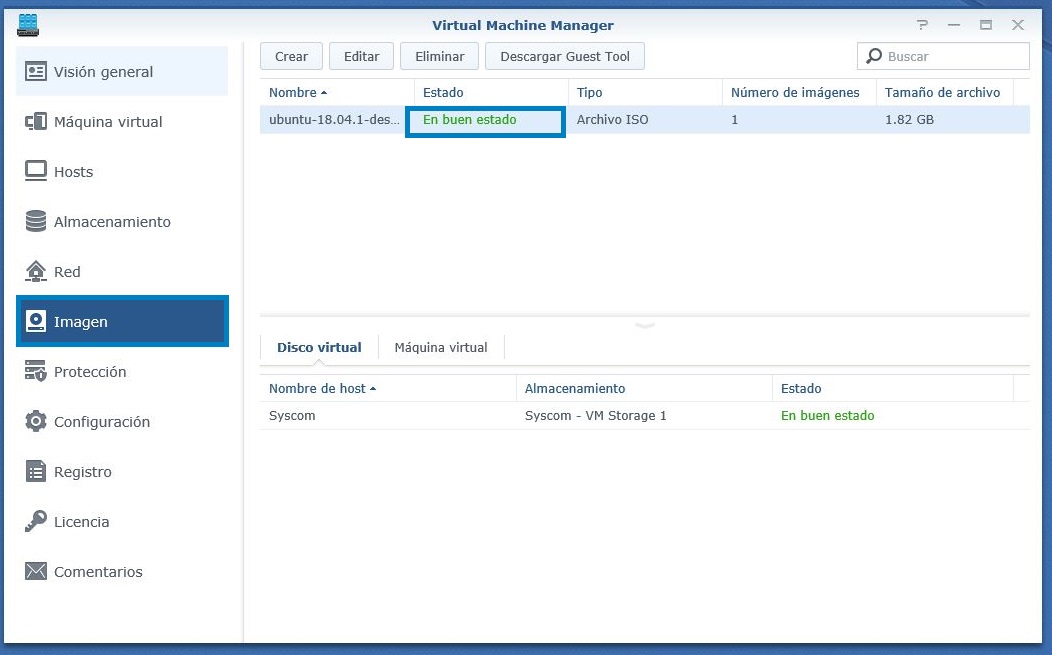Open the help question mark icon
1052x655 pixels.
[x=923, y=25]
